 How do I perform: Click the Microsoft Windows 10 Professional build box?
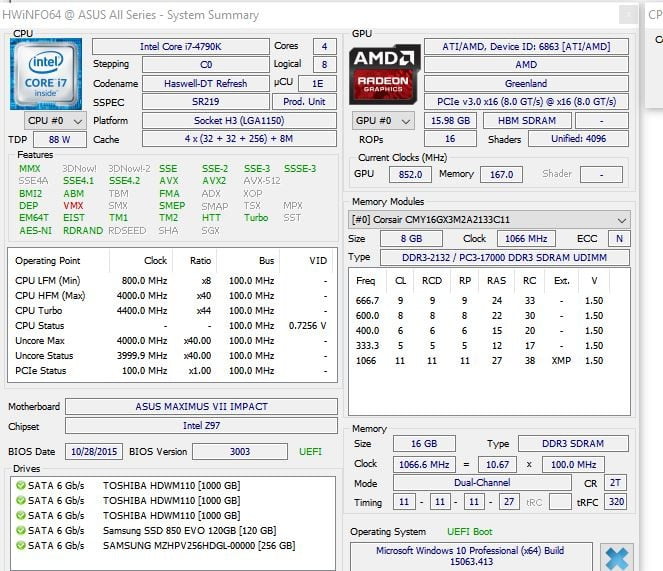(470, 557)
